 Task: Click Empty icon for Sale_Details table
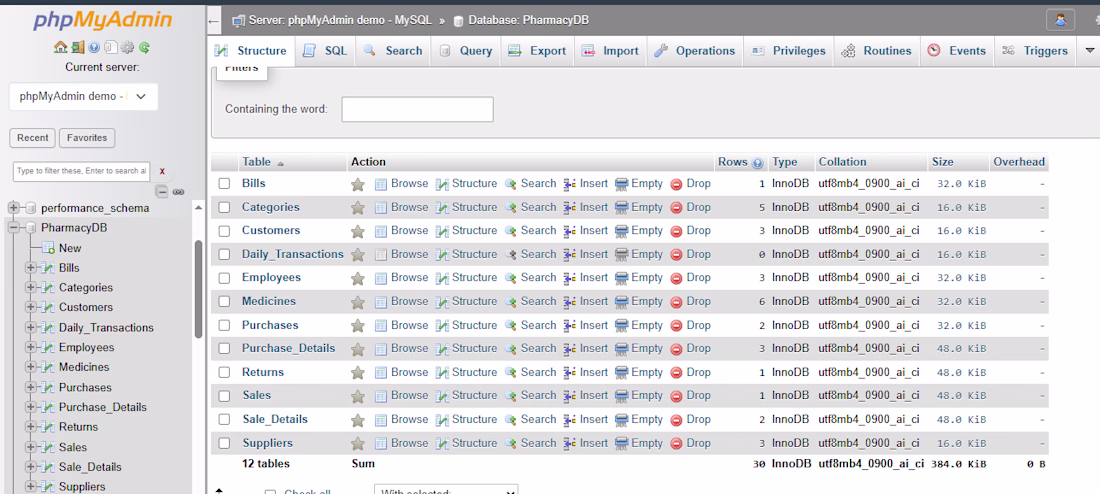pos(622,420)
